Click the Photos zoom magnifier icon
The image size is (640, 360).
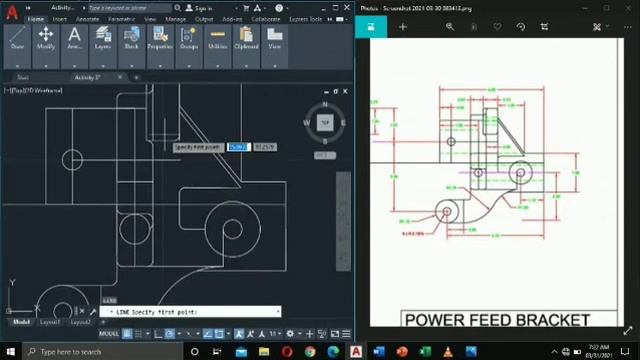450,27
